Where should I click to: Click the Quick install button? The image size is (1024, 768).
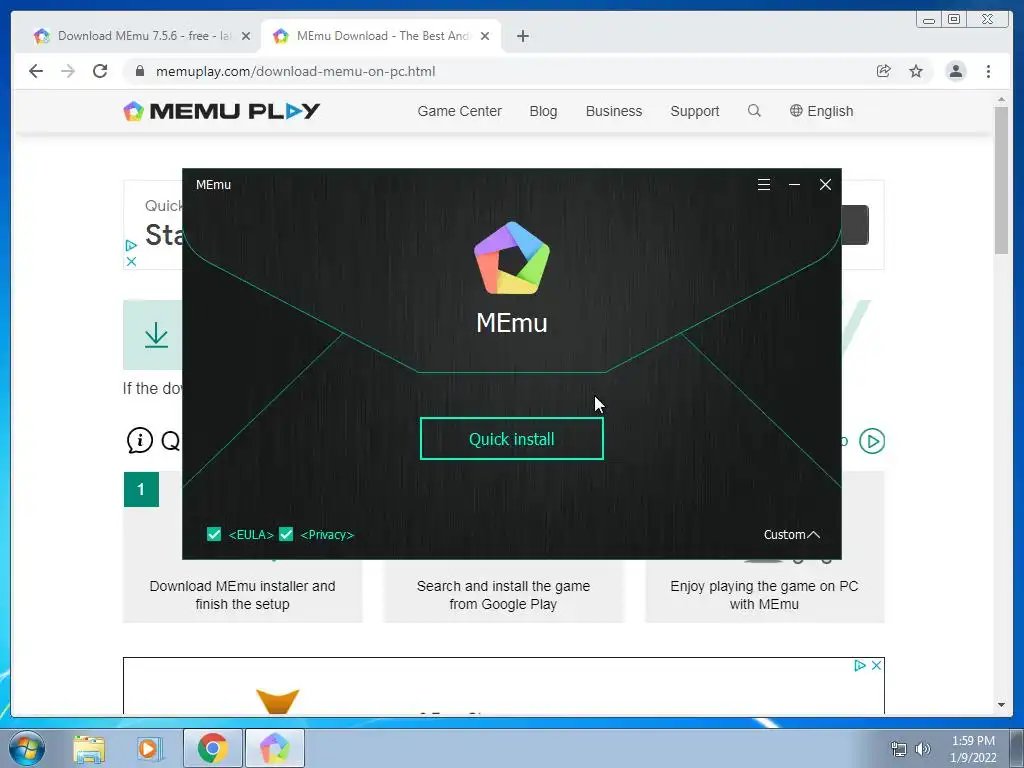tap(511, 439)
